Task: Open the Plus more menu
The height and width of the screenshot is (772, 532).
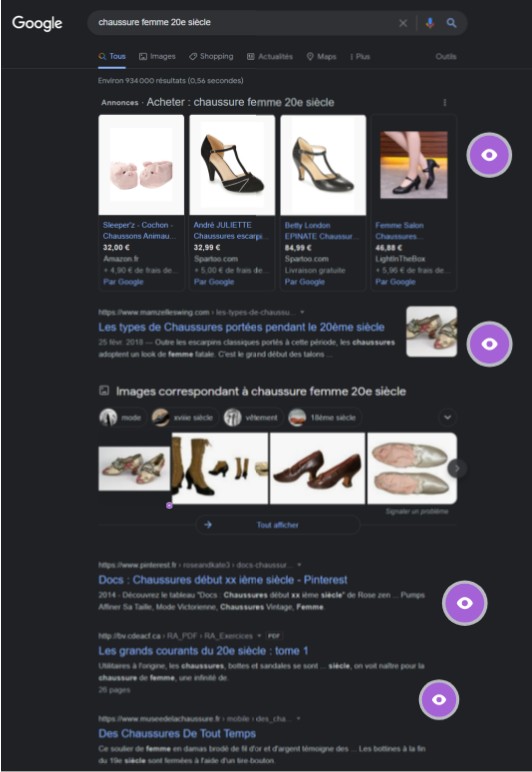Action: pyautogui.click(x=360, y=57)
